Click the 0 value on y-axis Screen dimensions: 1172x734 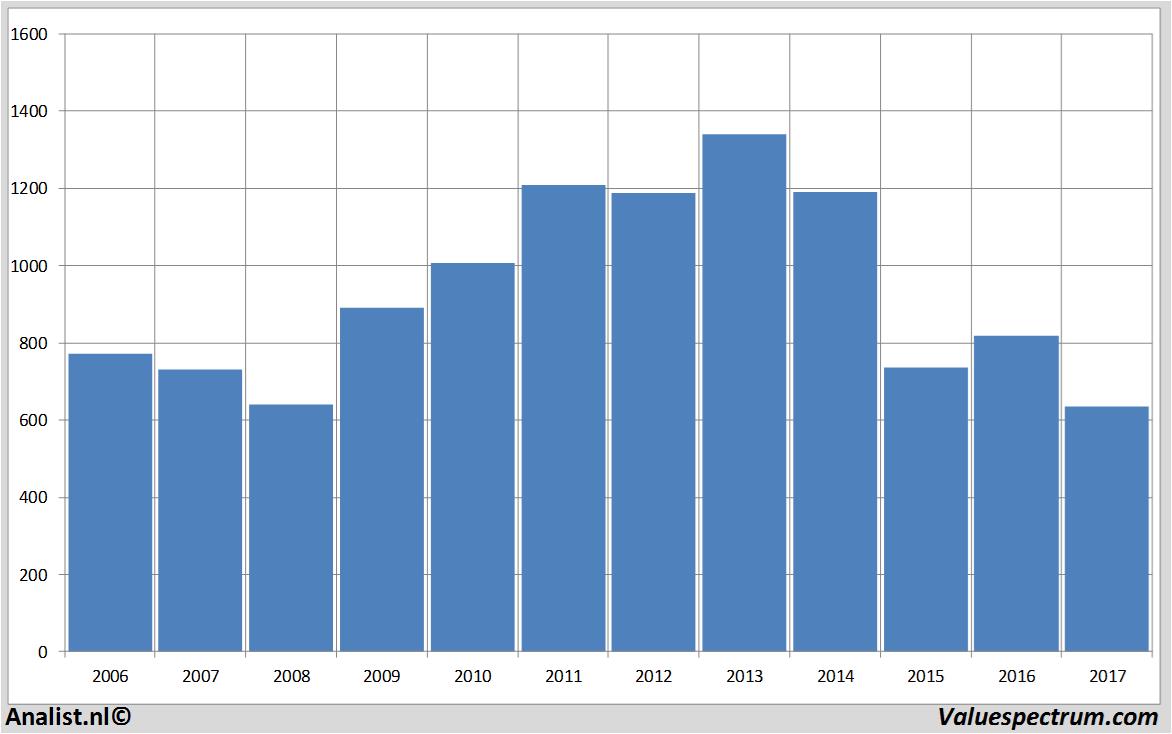(42, 652)
